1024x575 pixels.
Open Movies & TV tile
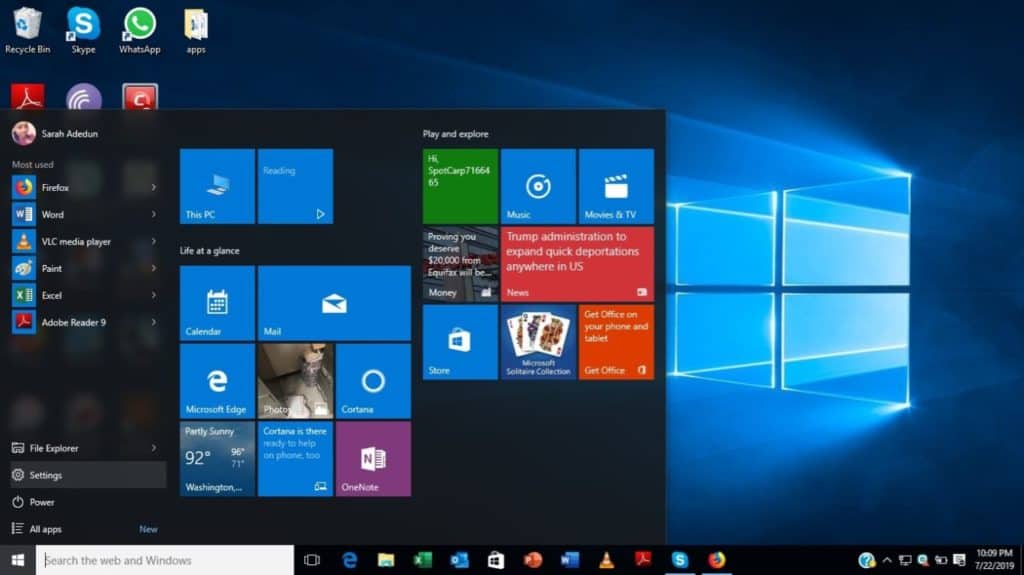coord(616,186)
